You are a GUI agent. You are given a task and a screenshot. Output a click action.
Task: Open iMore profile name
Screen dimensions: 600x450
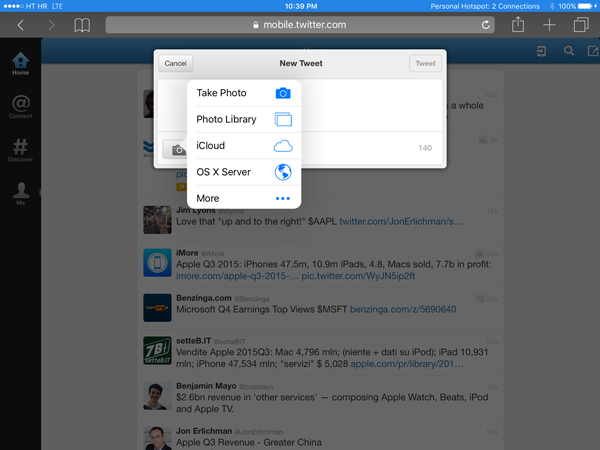[x=187, y=253]
